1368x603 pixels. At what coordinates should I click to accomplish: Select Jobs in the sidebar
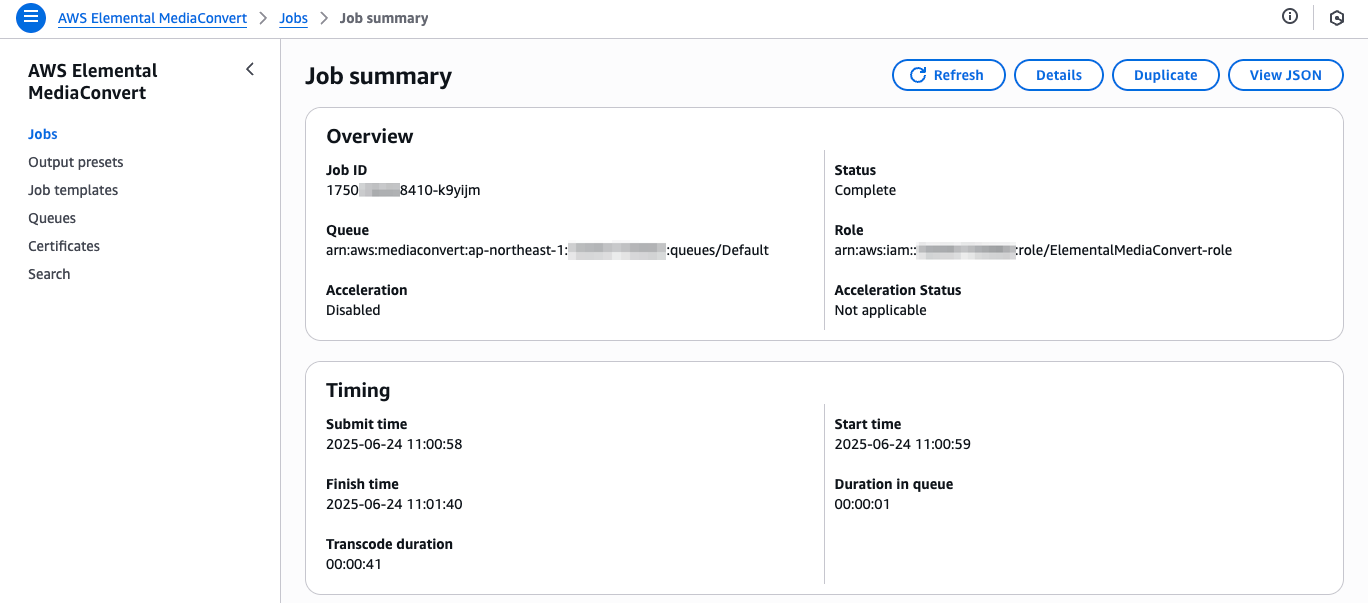tap(43, 134)
